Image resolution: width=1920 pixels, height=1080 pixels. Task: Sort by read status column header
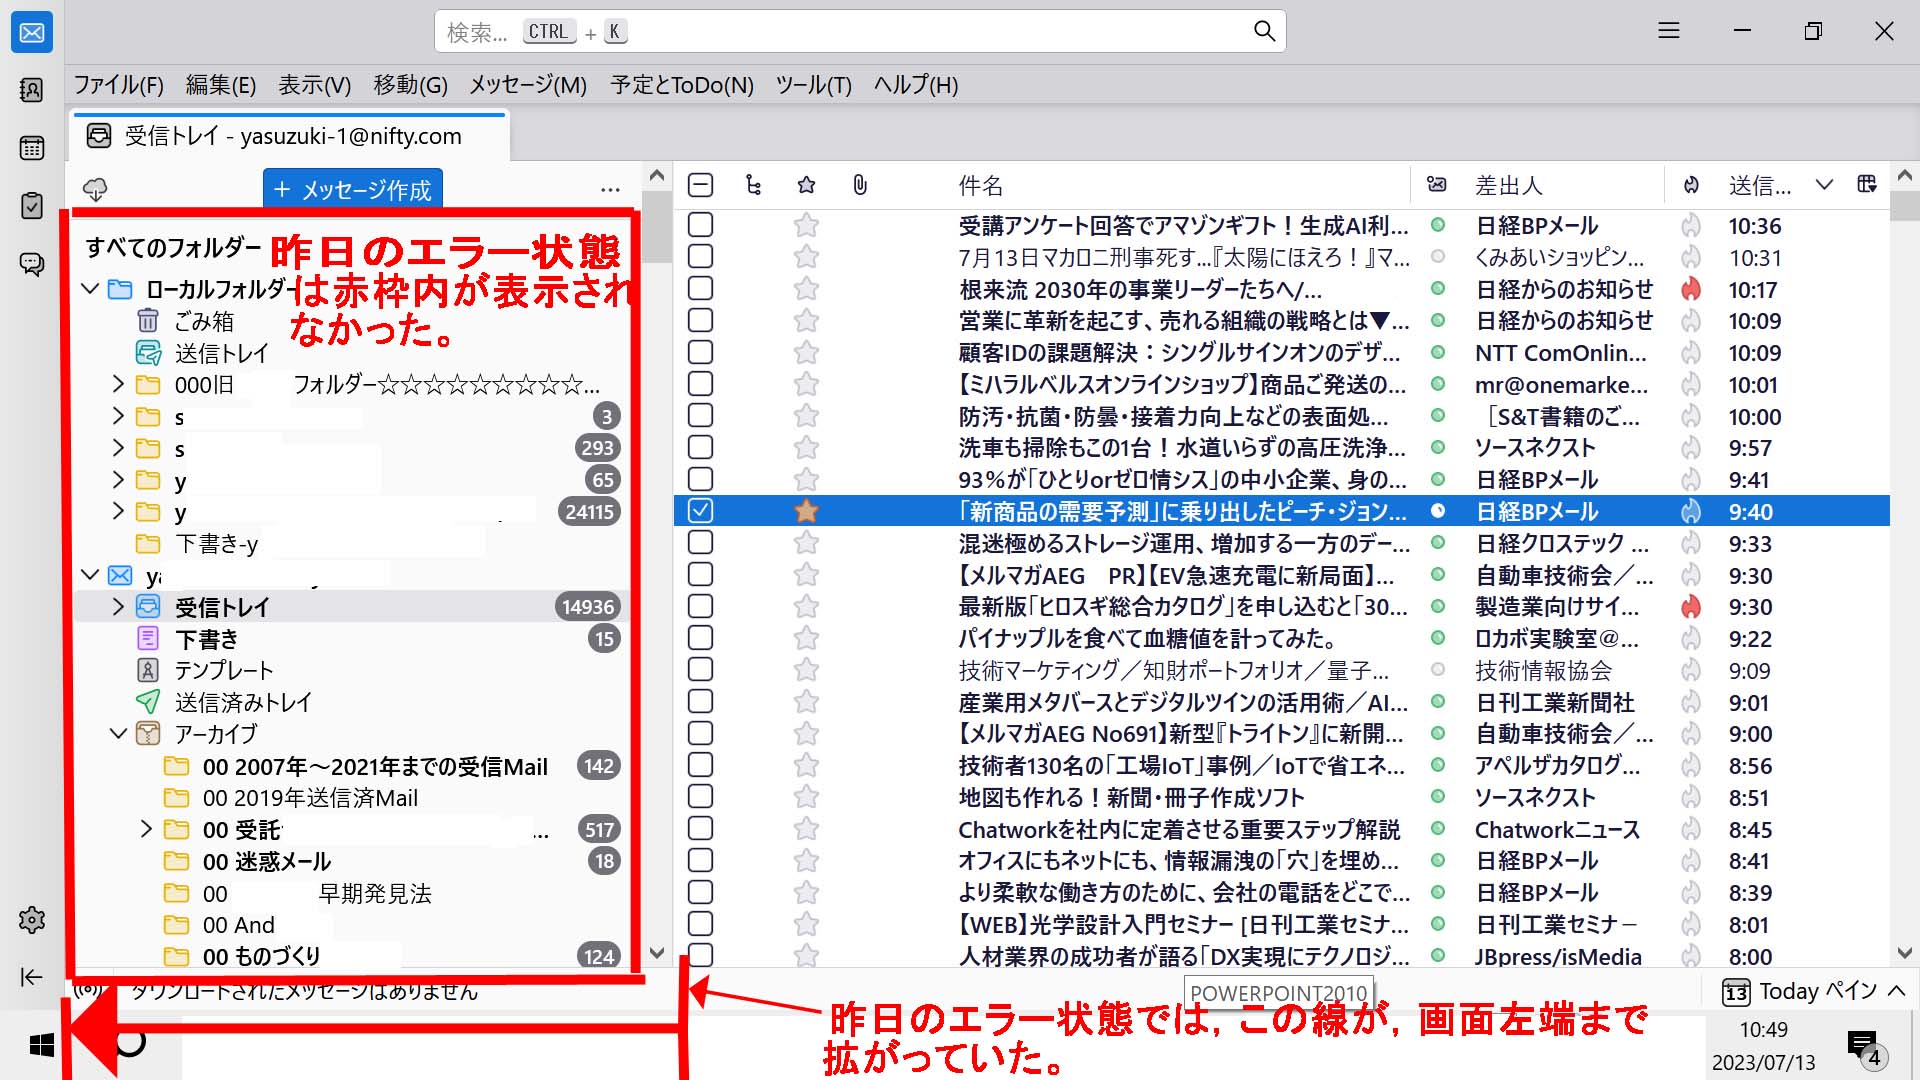pyautogui.click(x=1437, y=185)
